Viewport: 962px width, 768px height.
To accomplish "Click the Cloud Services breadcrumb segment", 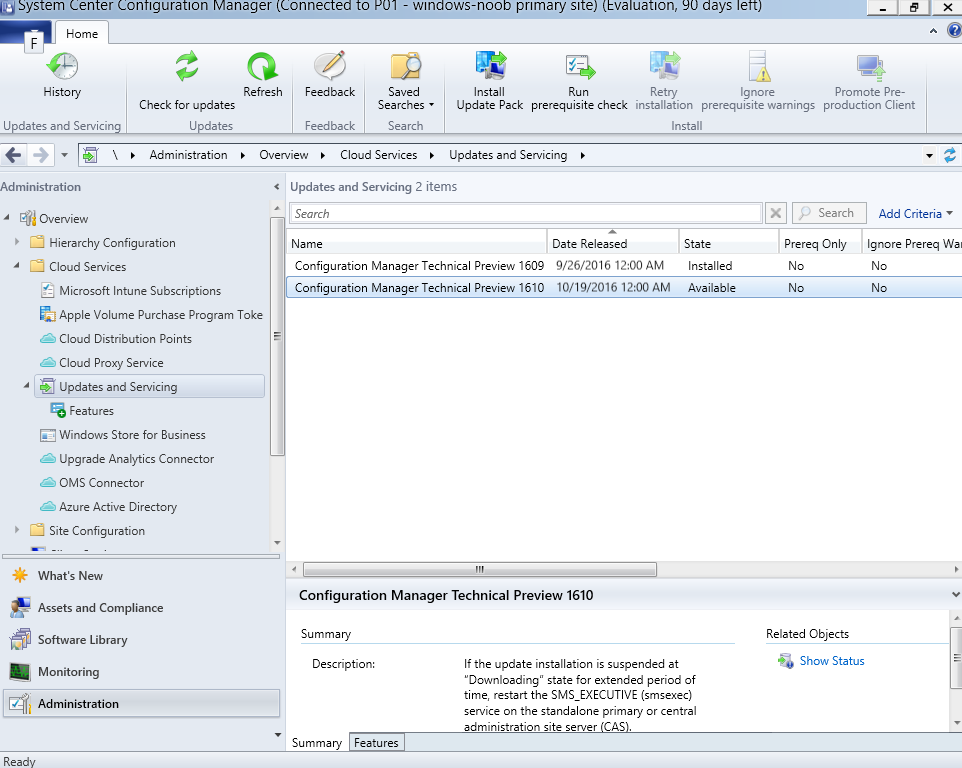I will tap(379, 155).
